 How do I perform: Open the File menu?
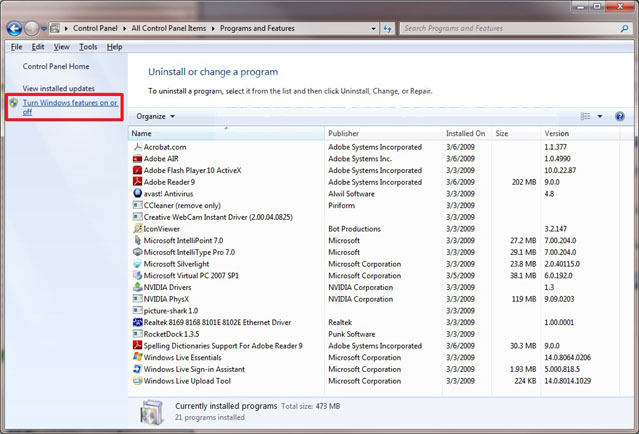click(16, 47)
